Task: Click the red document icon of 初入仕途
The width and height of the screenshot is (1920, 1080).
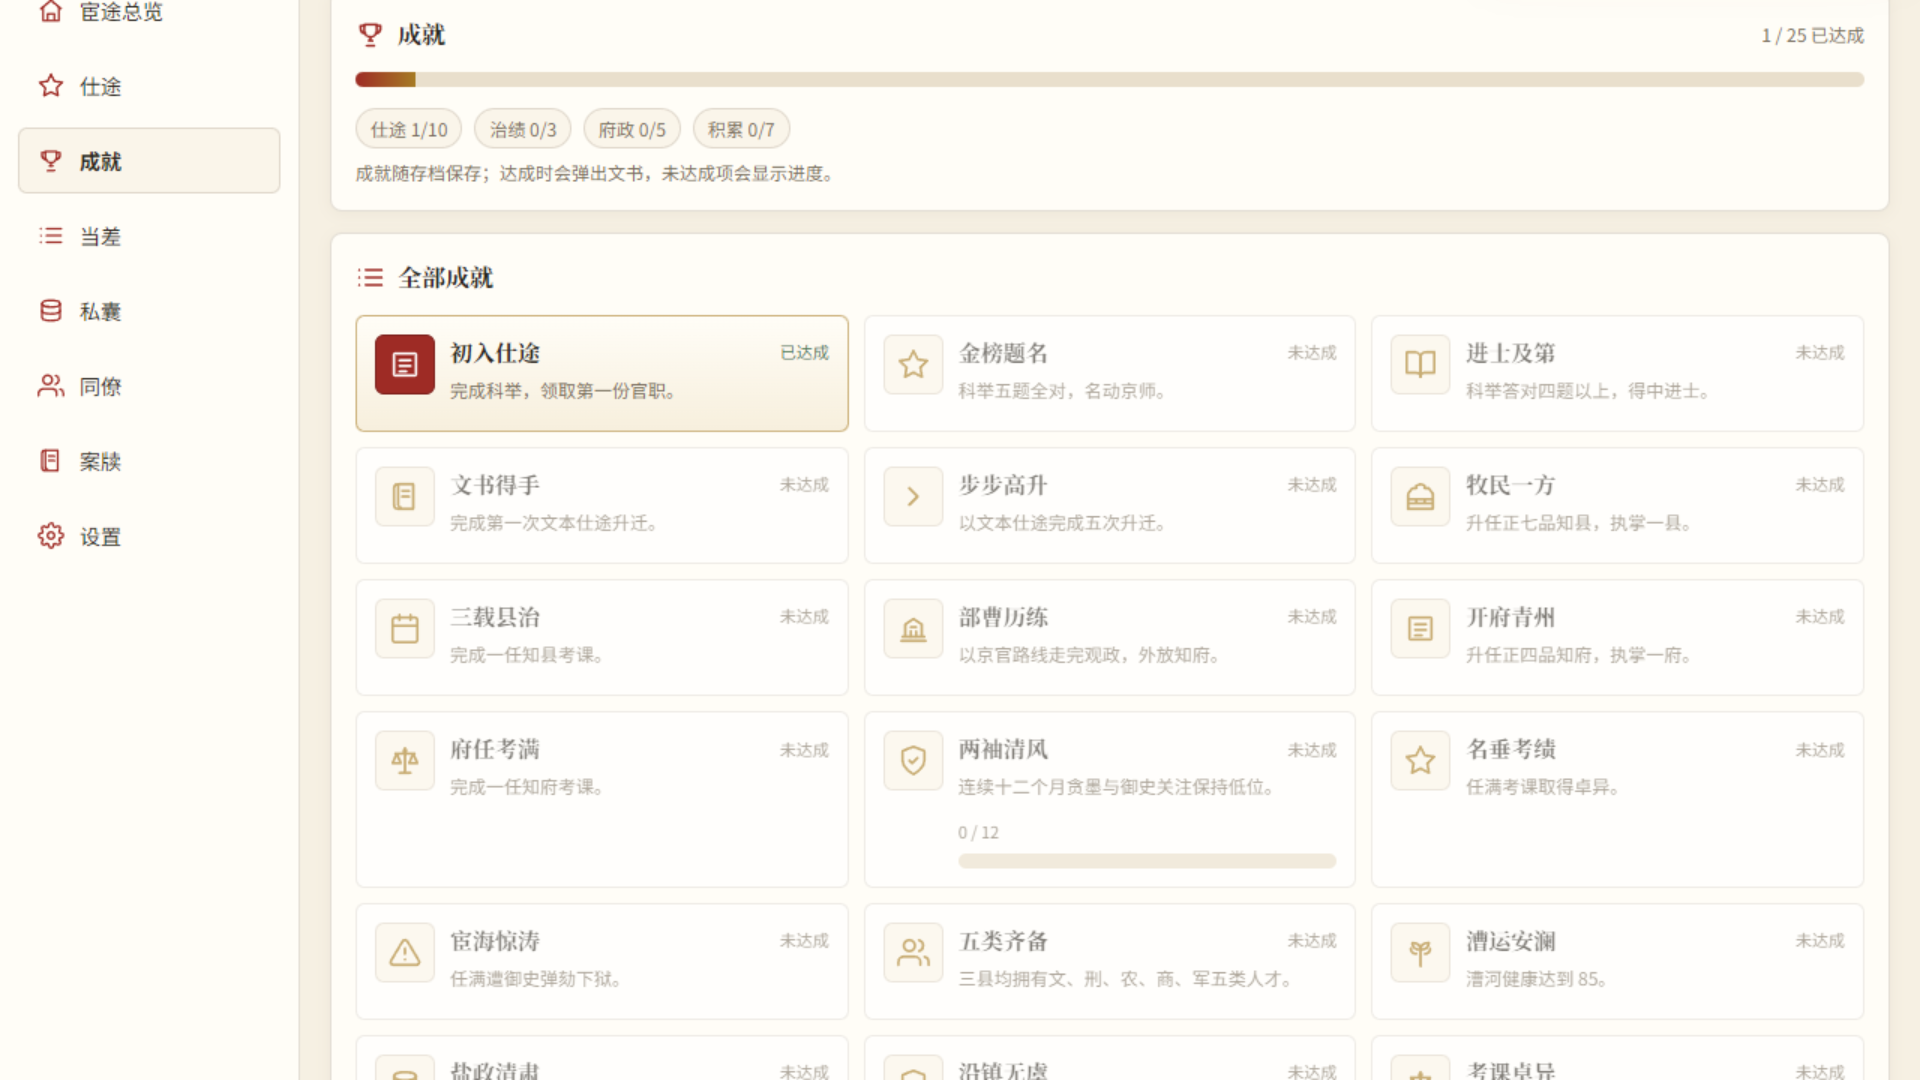Action: (x=405, y=364)
